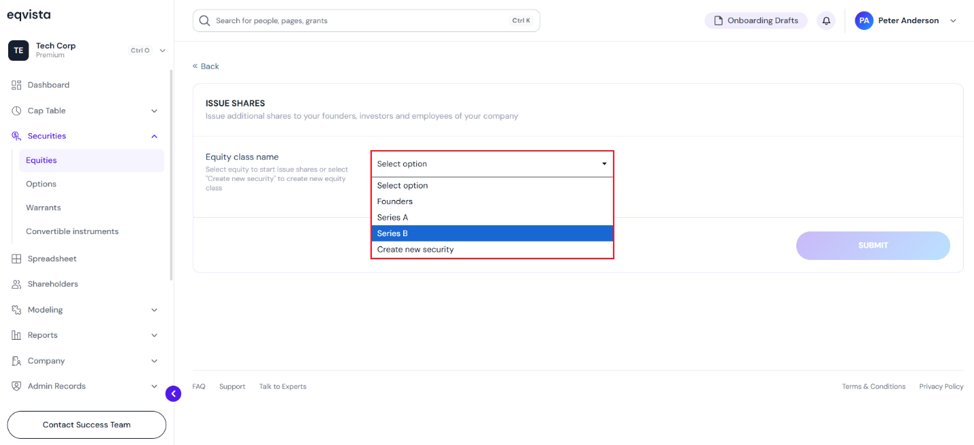974x445 pixels.
Task: Open Onboarding Drafts
Action: (756, 21)
